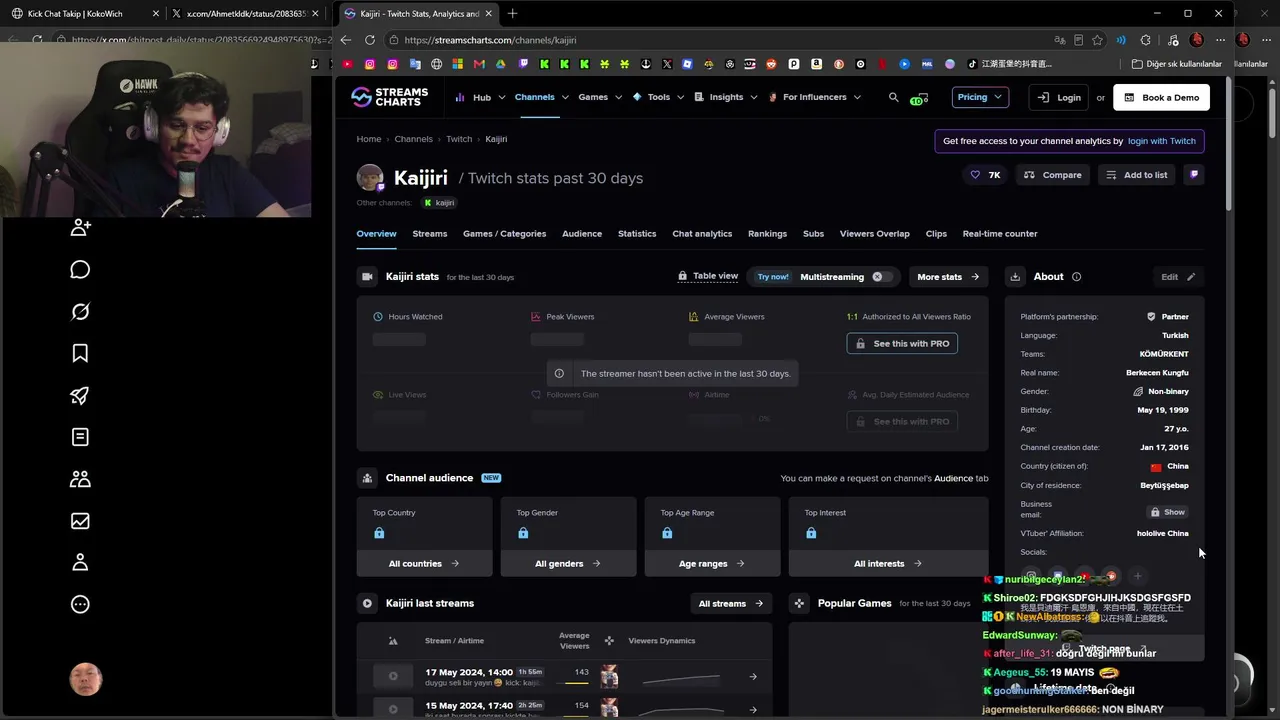Open the Chat analytics tab
1280x720 pixels.
tap(702, 234)
